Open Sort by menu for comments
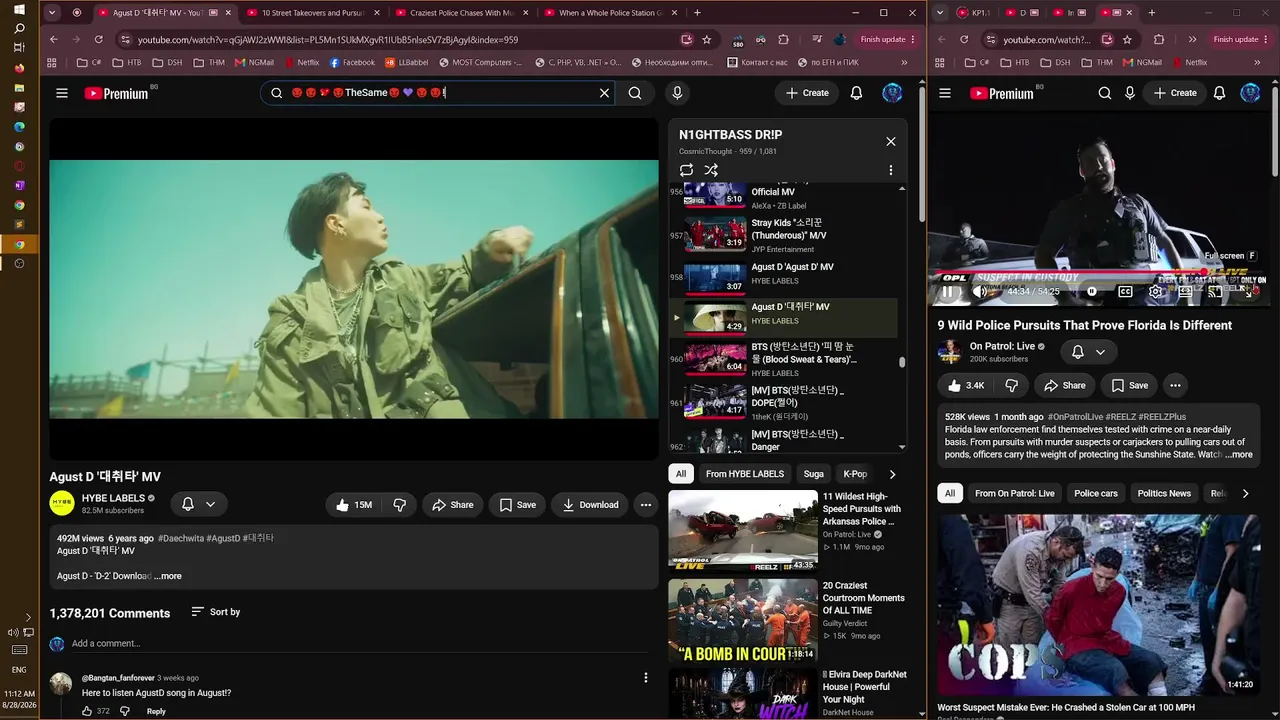Viewport: 1280px width, 720px height. tap(215, 612)
